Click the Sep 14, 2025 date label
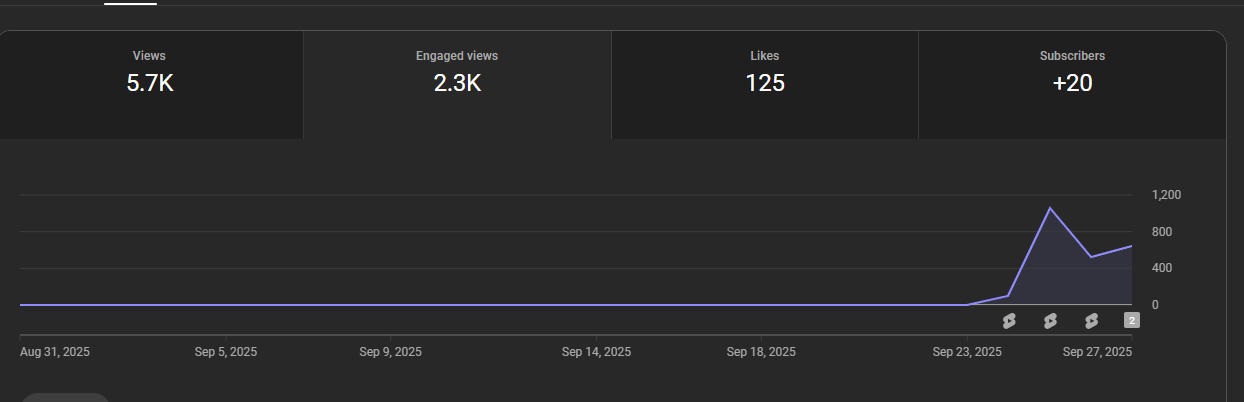This screenshot has height=402, width=1244. 596,352
